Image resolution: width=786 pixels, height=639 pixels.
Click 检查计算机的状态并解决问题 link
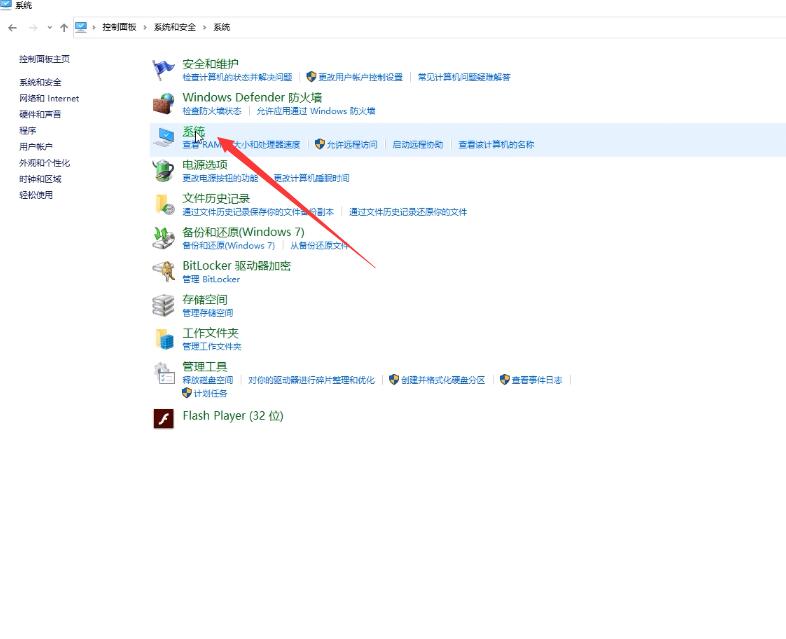237,77
